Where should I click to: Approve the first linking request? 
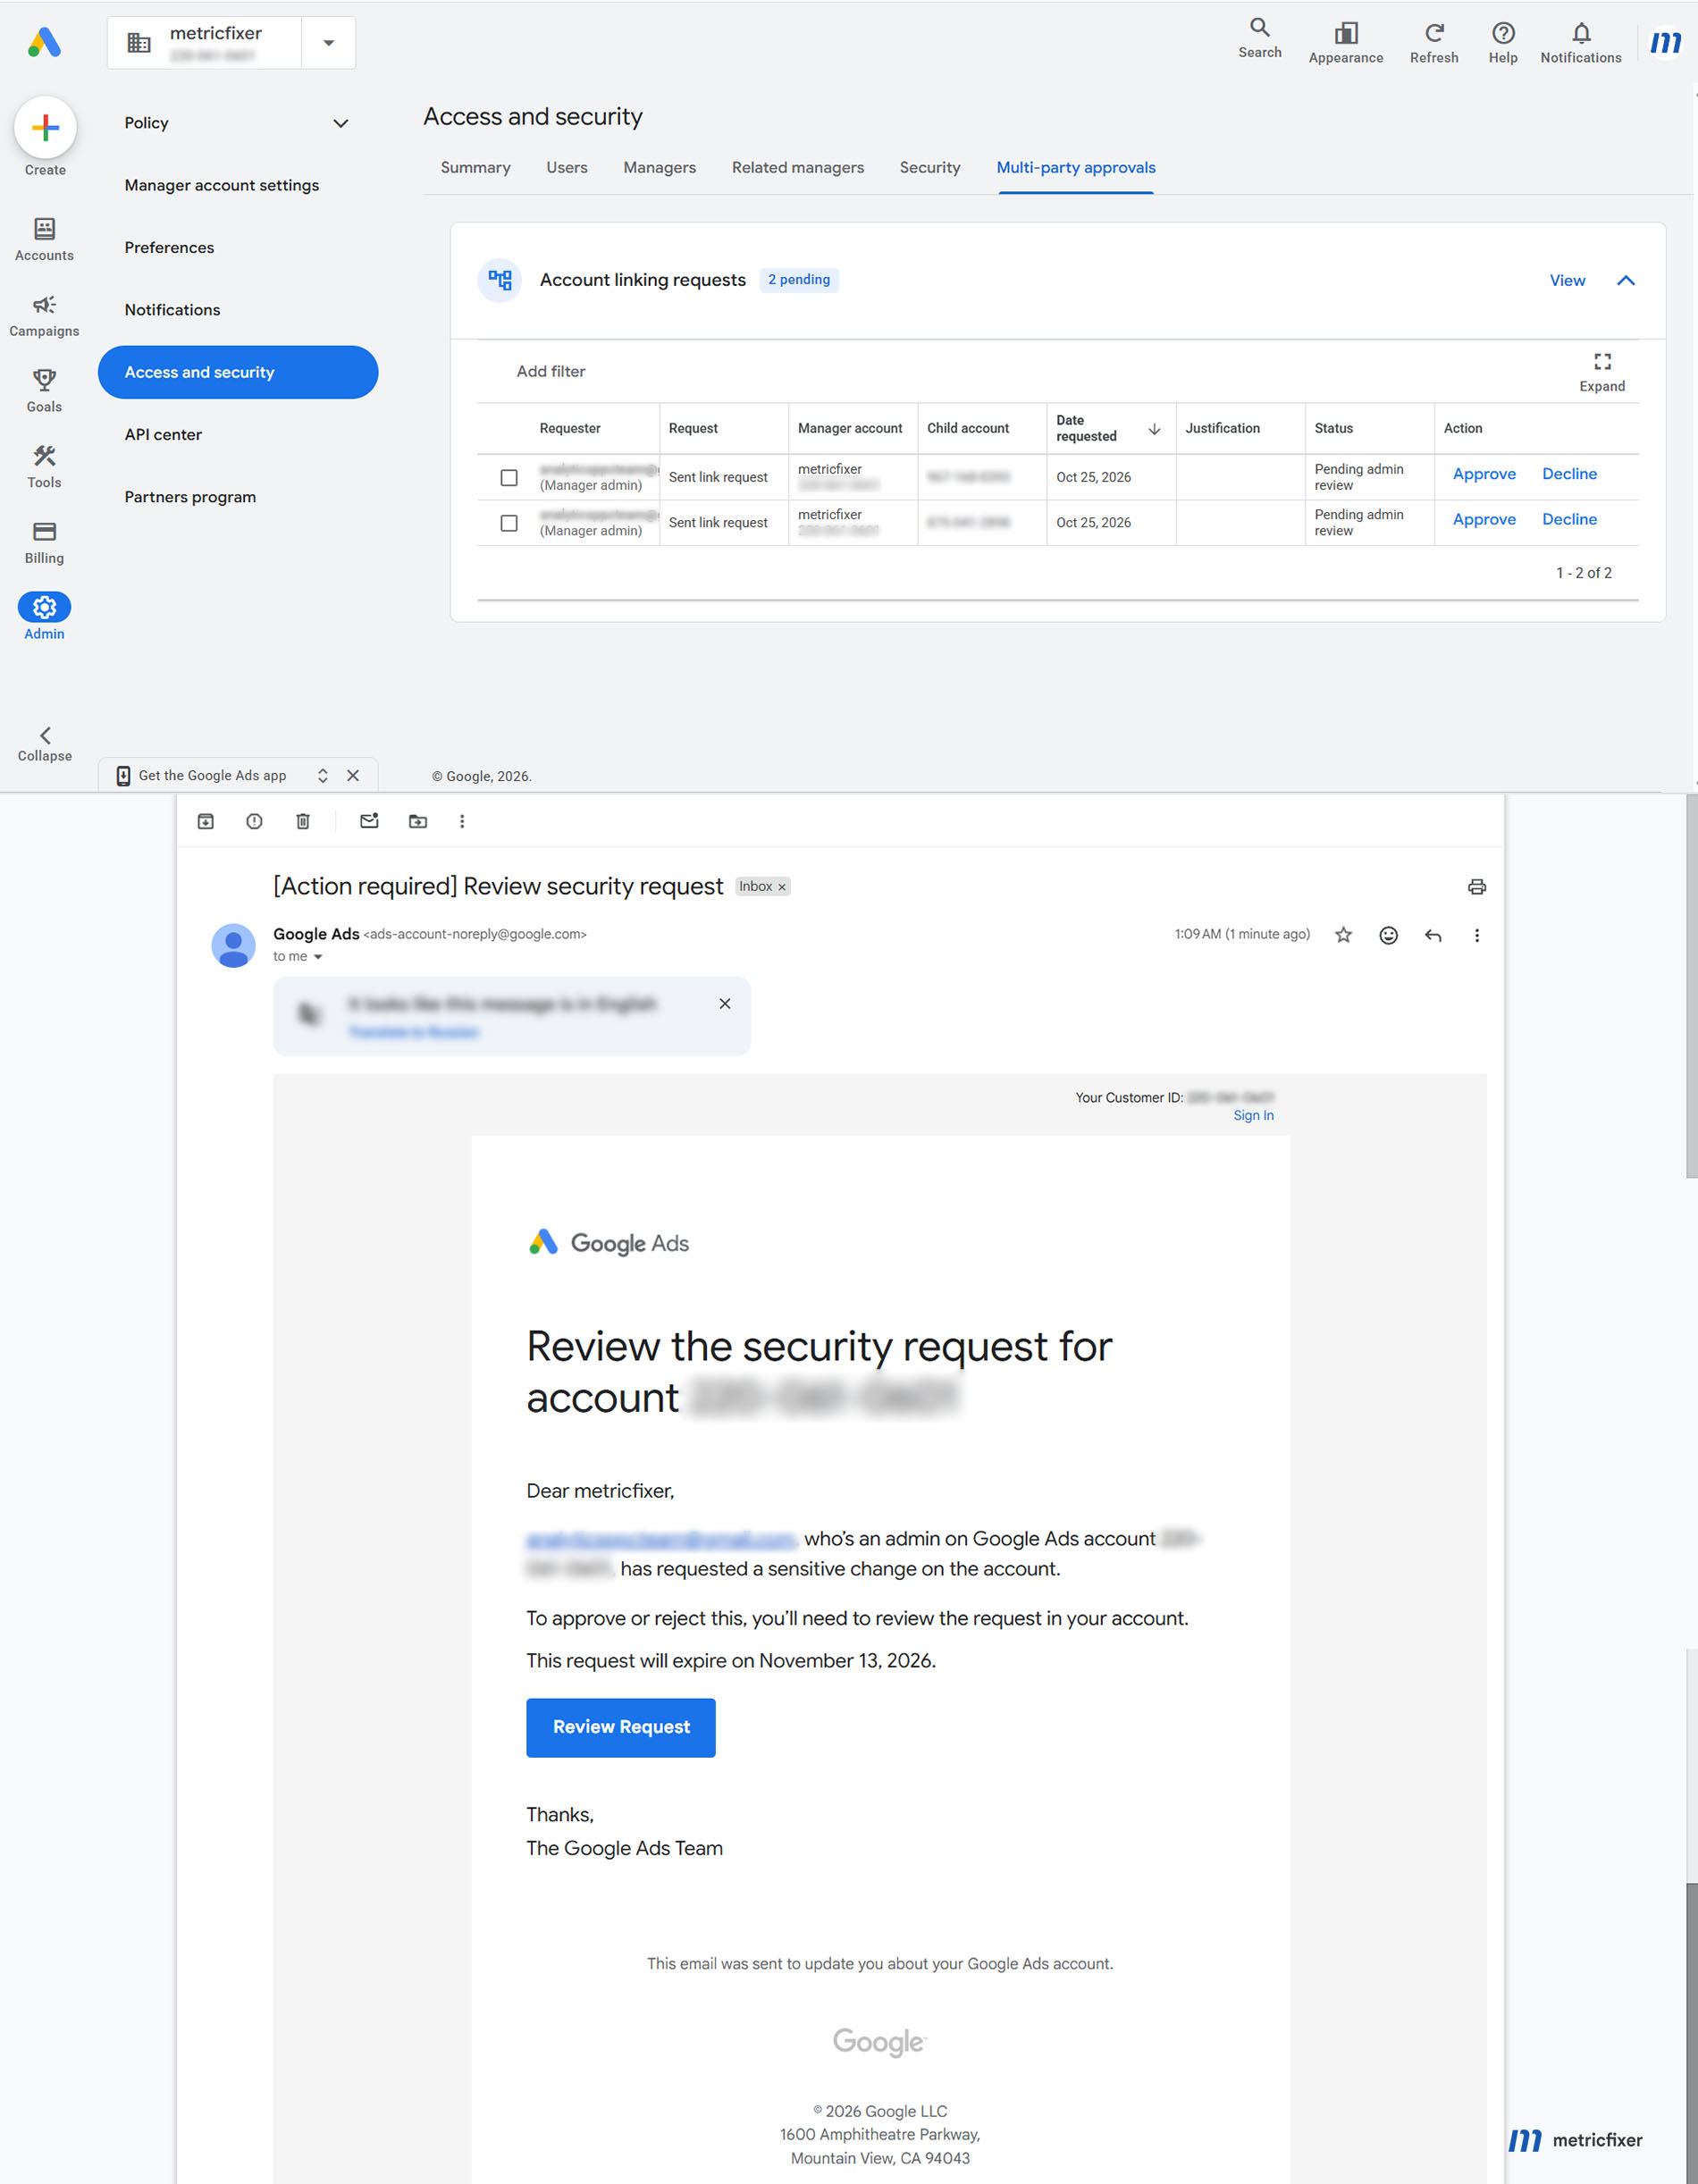point(1483,474)
